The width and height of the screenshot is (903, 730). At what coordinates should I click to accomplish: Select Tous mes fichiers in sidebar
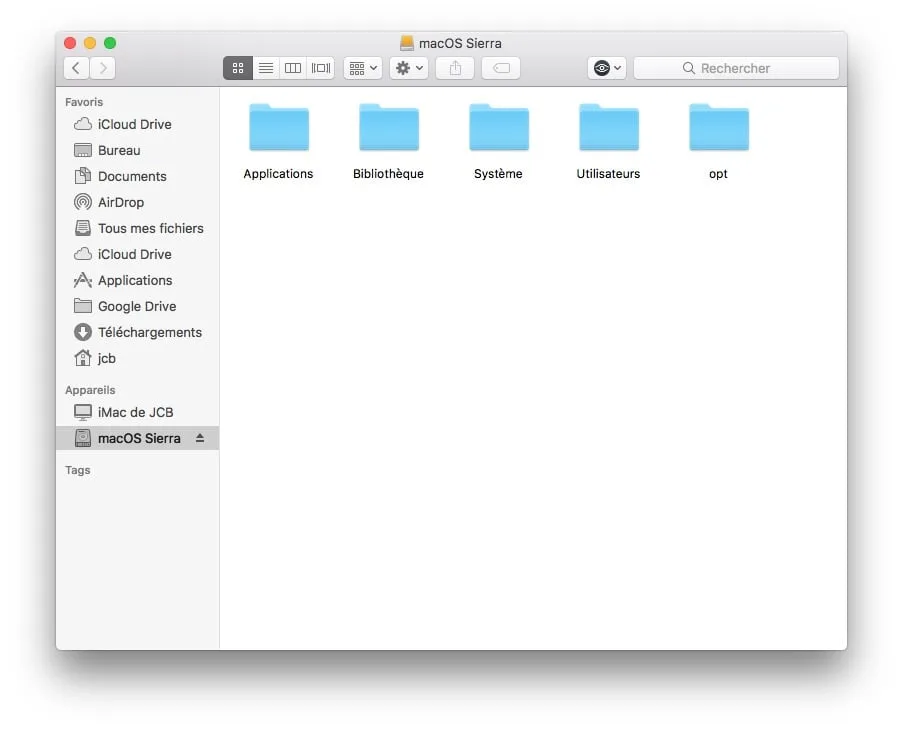pos(137,228)
